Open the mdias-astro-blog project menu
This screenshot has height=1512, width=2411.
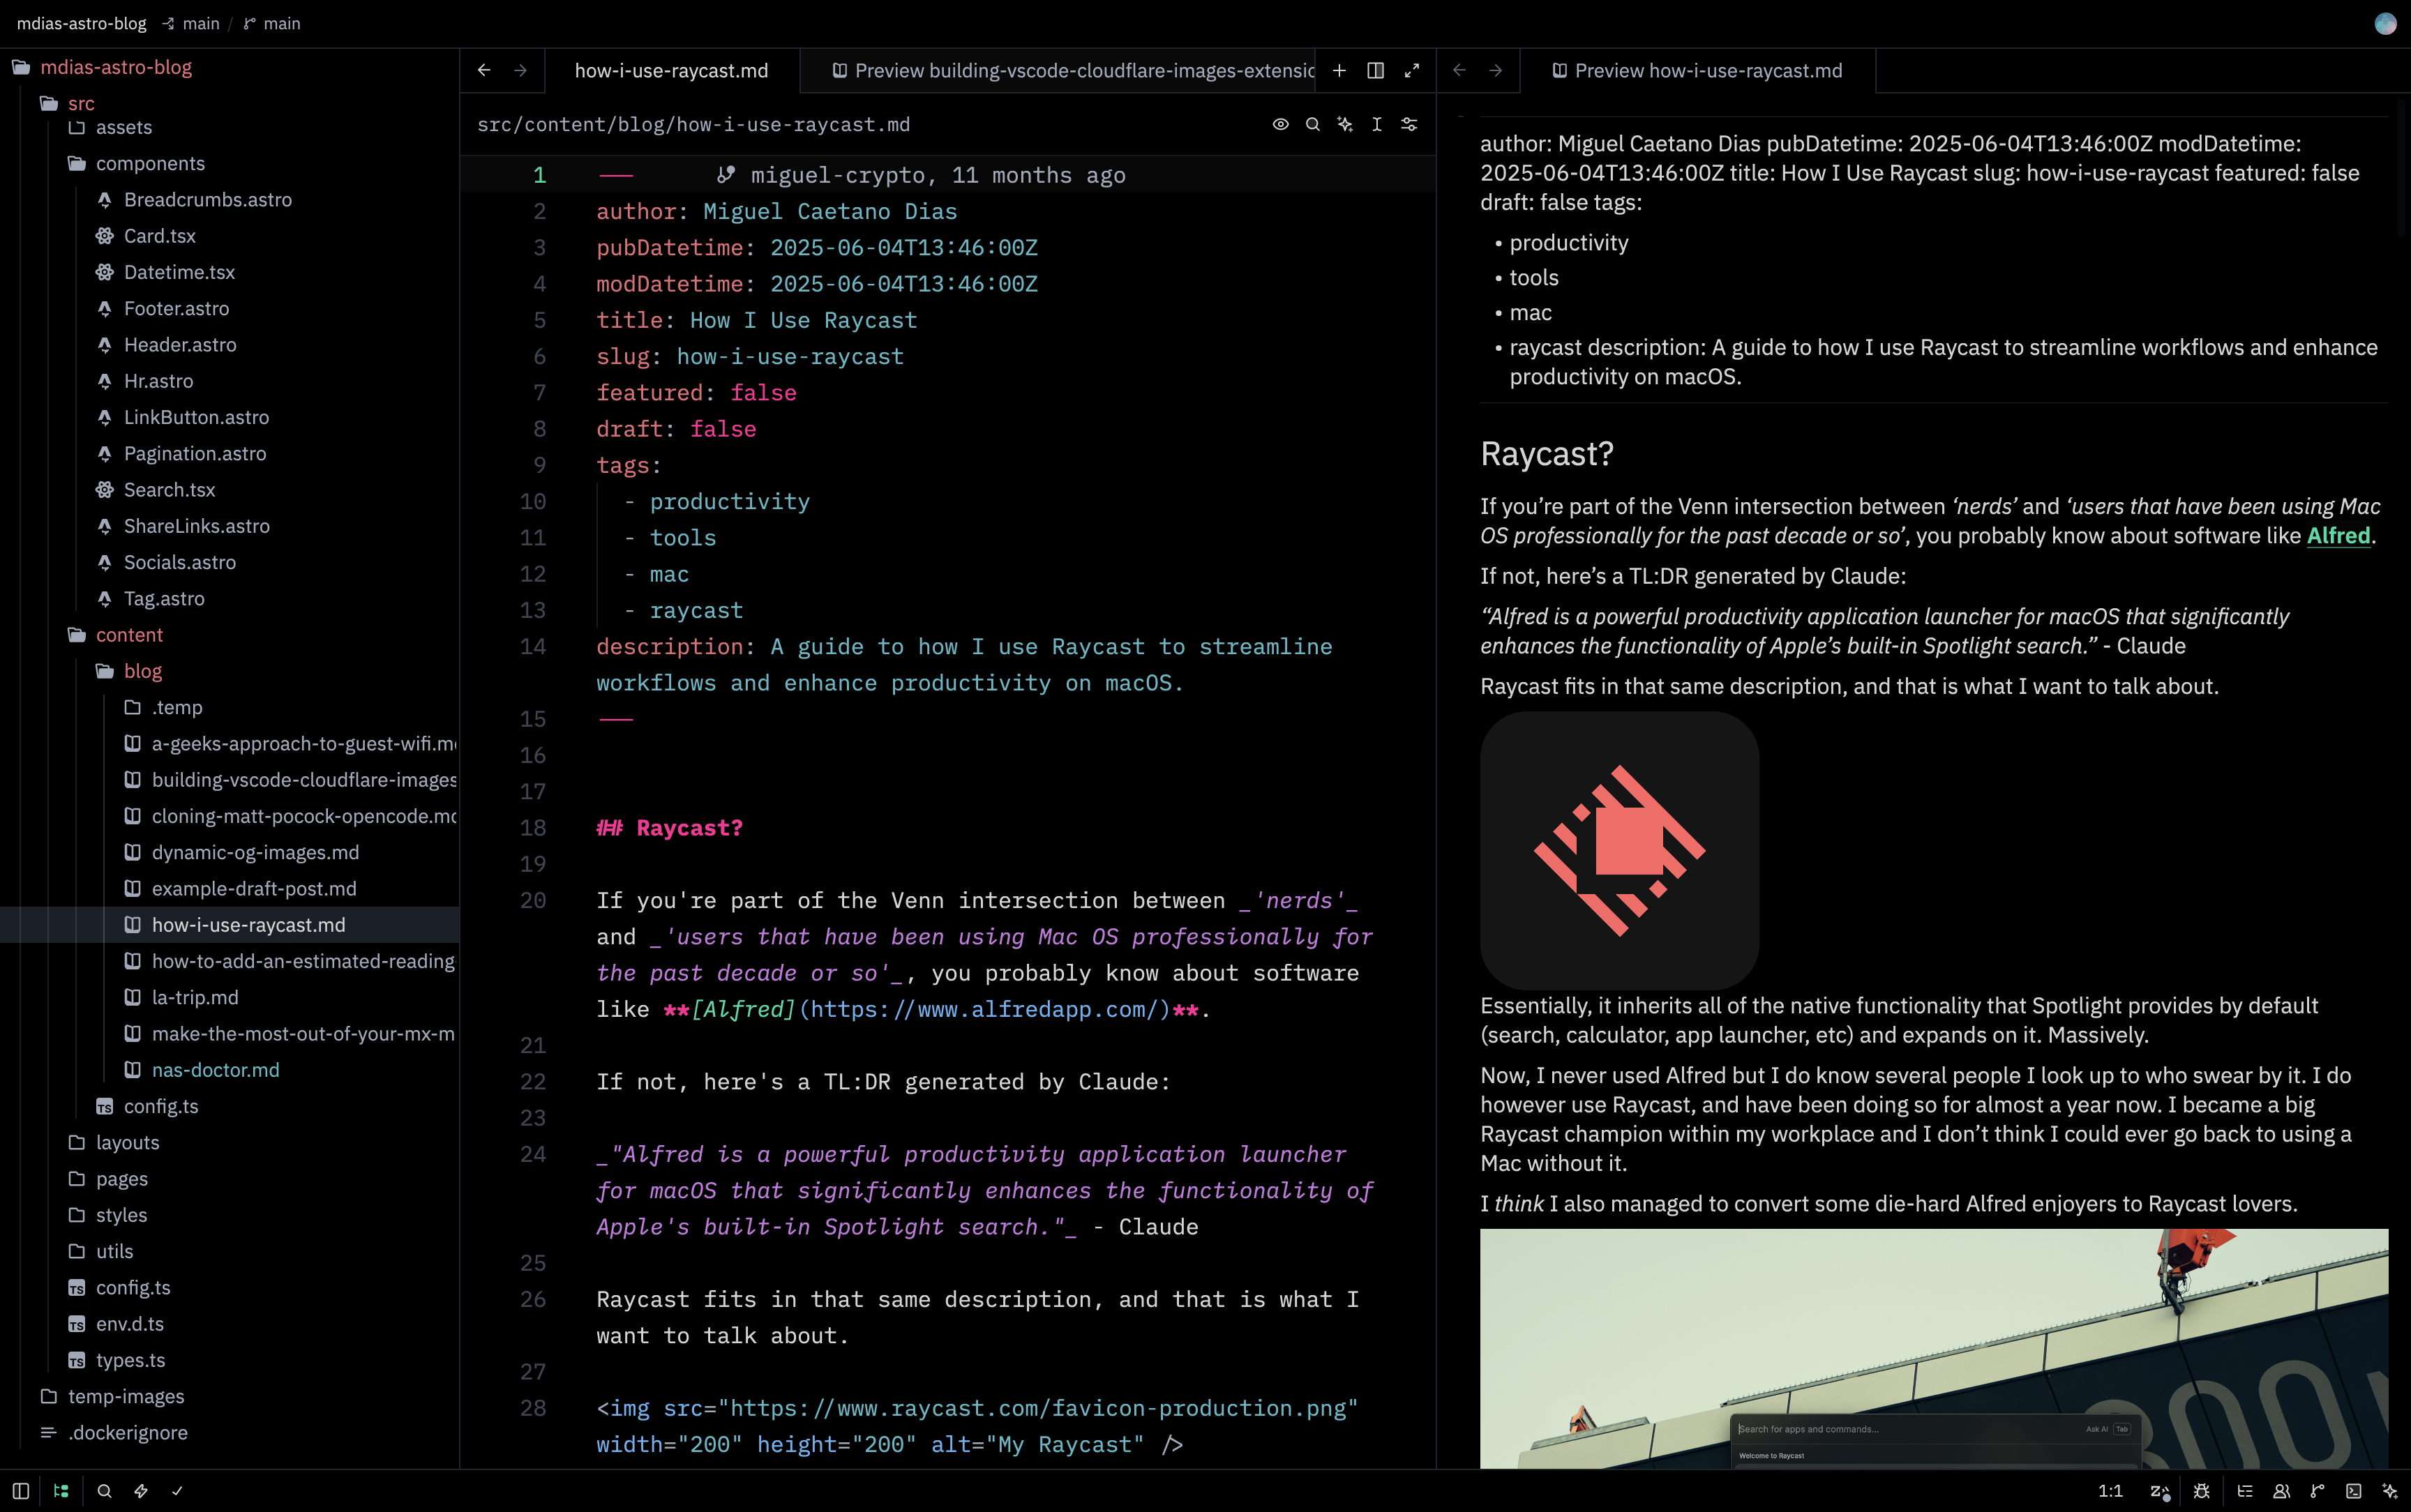coord(82,23)
